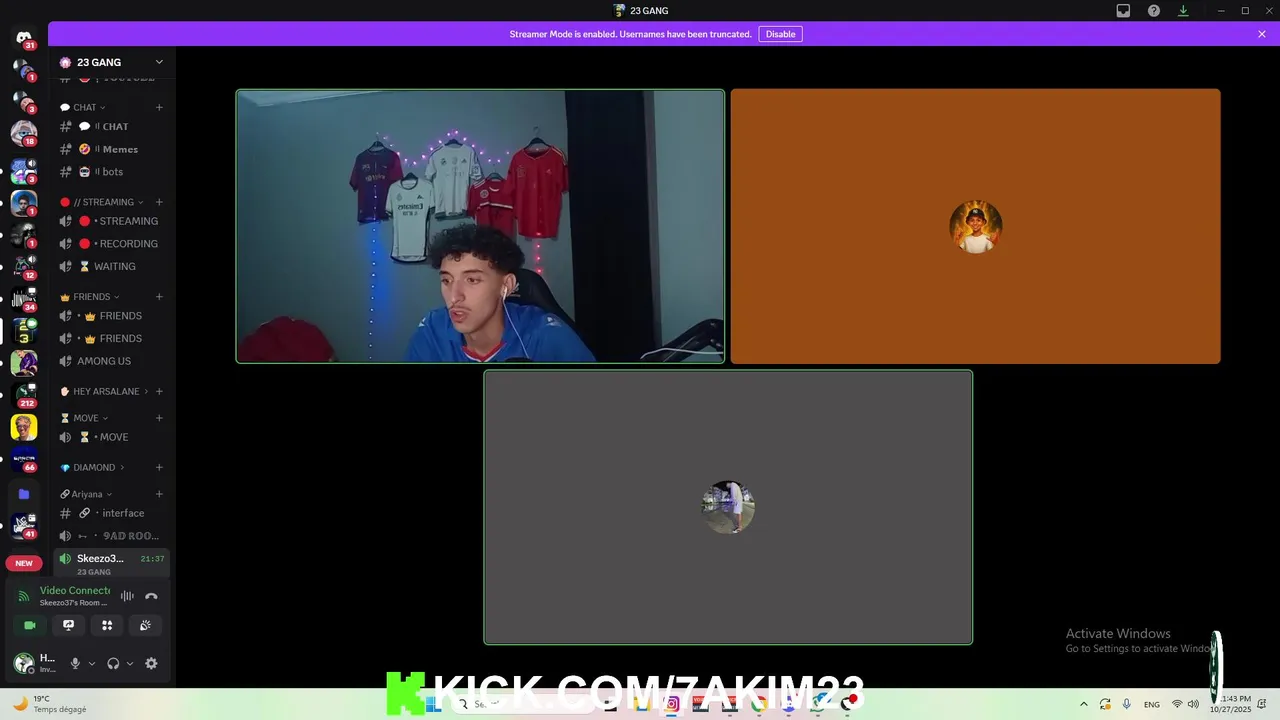
Task: Create channel in HEY ARSALANE category
Action: click(159, 391)
